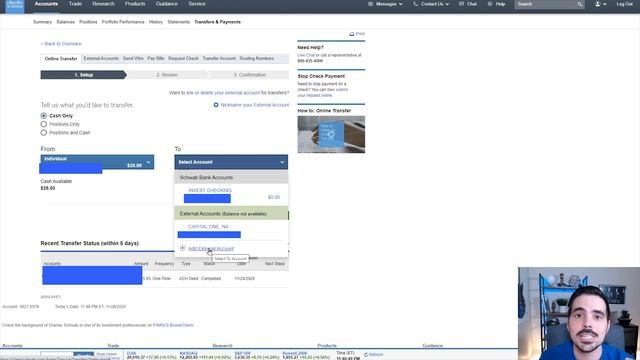Go to the Positions sub-tab

click(88, 22)
